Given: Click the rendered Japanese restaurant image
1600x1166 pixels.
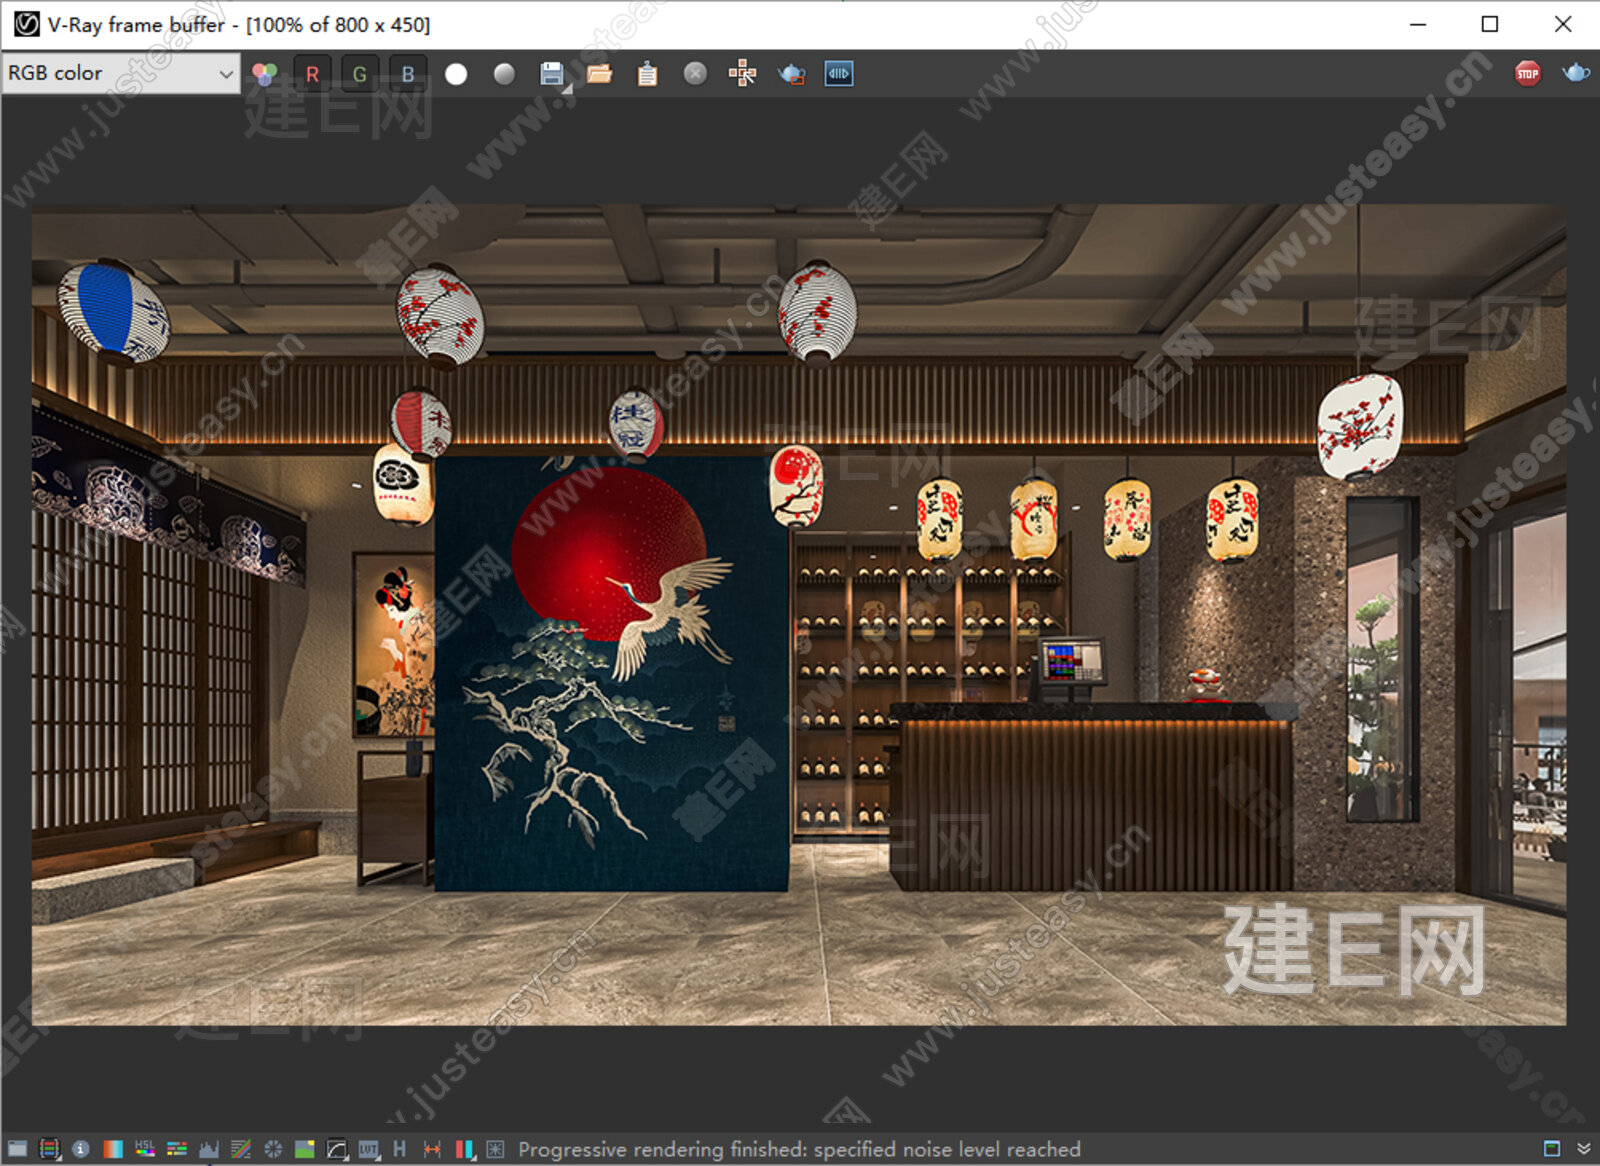Looking at the screenshot, I should click(799, 615).
